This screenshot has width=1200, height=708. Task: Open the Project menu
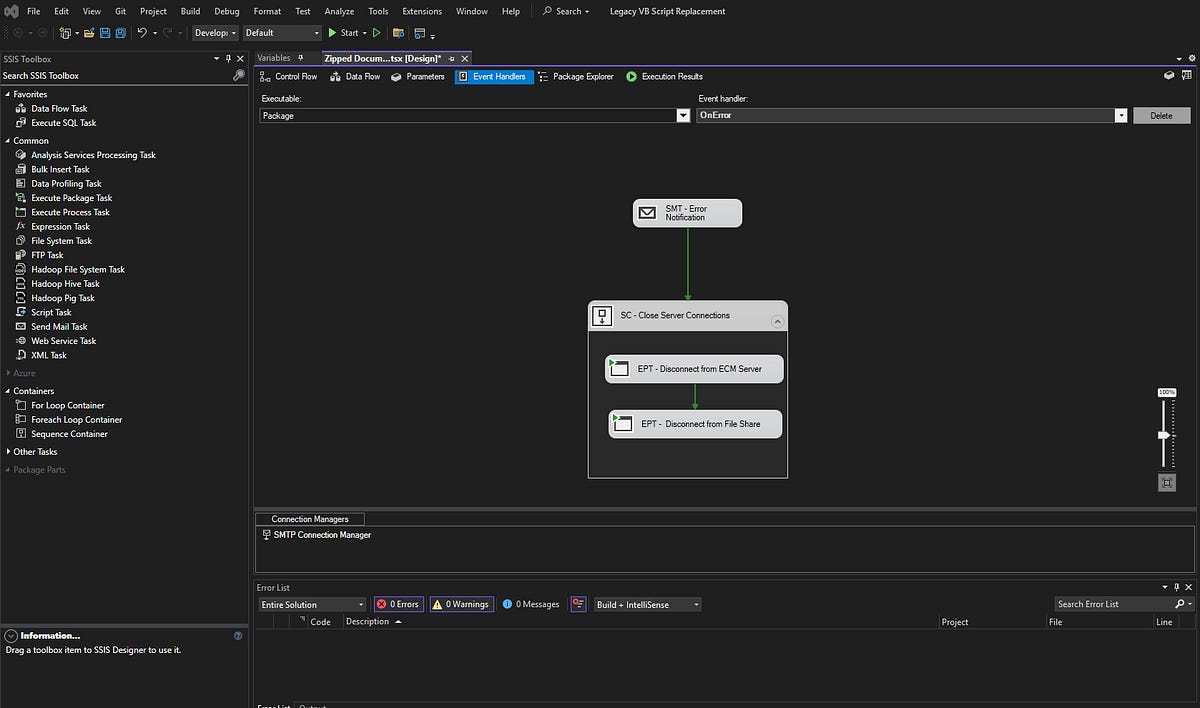[153, 11]
